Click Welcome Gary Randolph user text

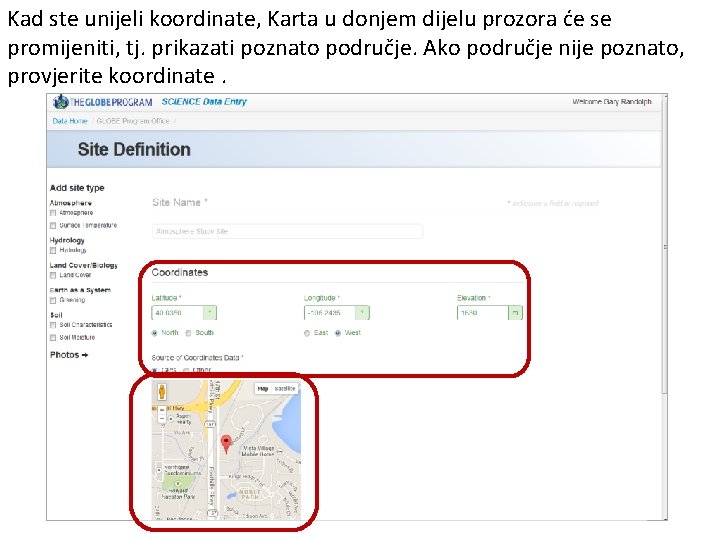(x=612, y=101)
